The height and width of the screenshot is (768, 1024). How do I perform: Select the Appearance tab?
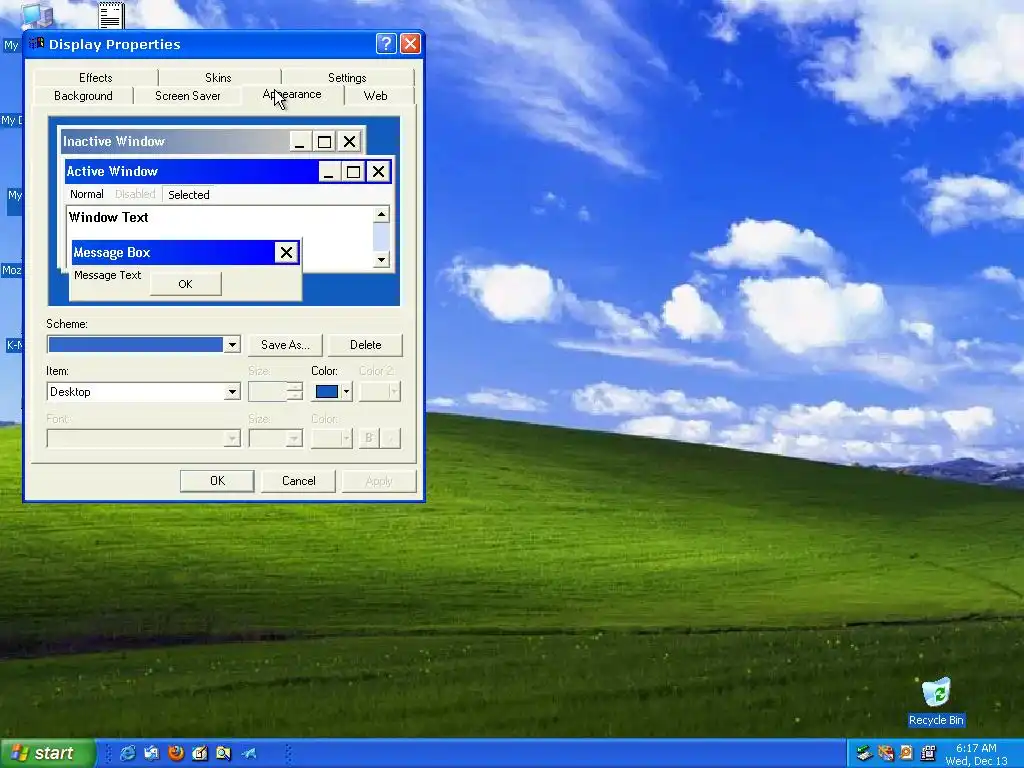tap(292, 95)
